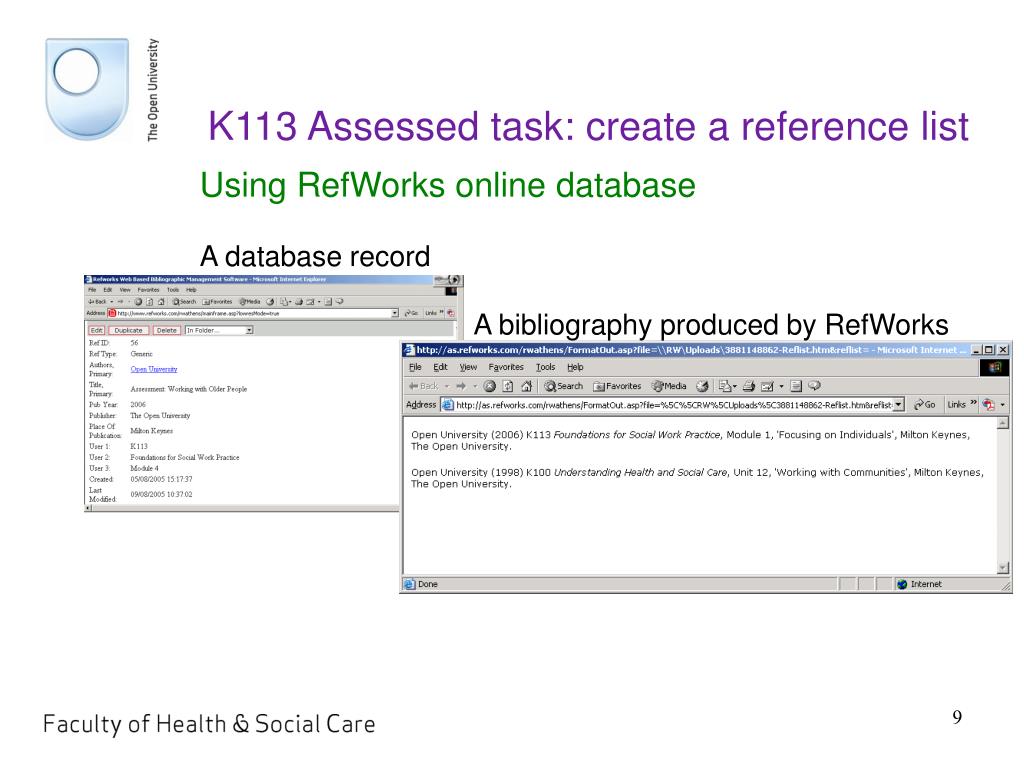Image resolution: width=1024 pixels, height=768 pixels.
Task: Click Edit button in RefWorks record
Action: (97, 330)
